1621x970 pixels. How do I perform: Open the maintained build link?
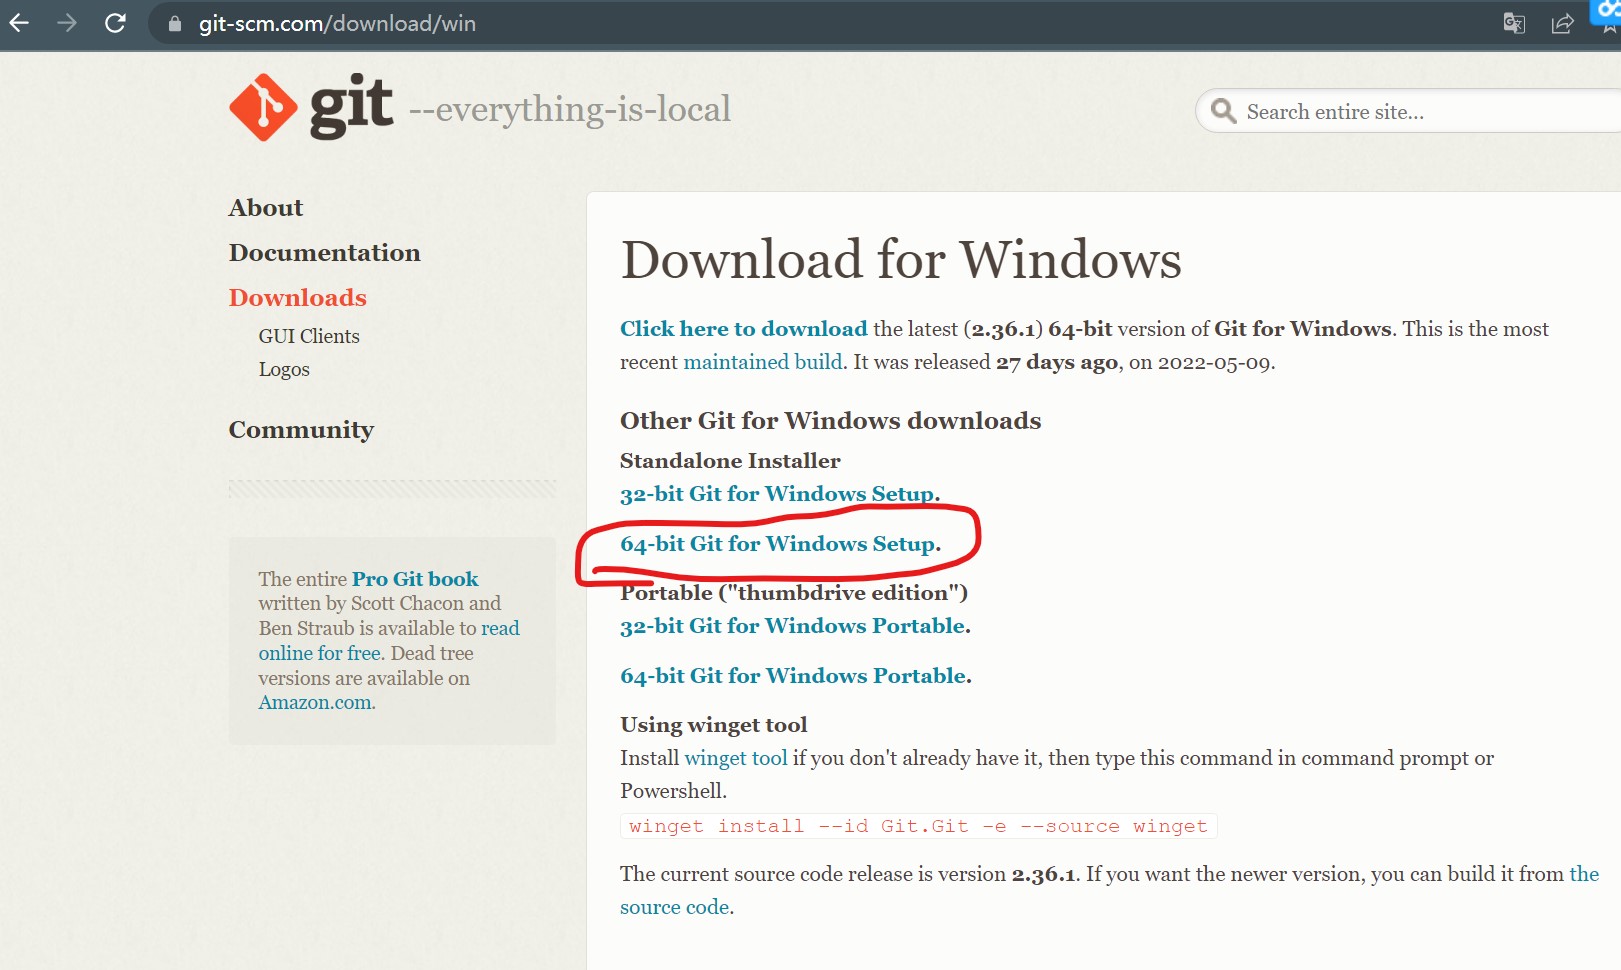click(x=763, y=362)
